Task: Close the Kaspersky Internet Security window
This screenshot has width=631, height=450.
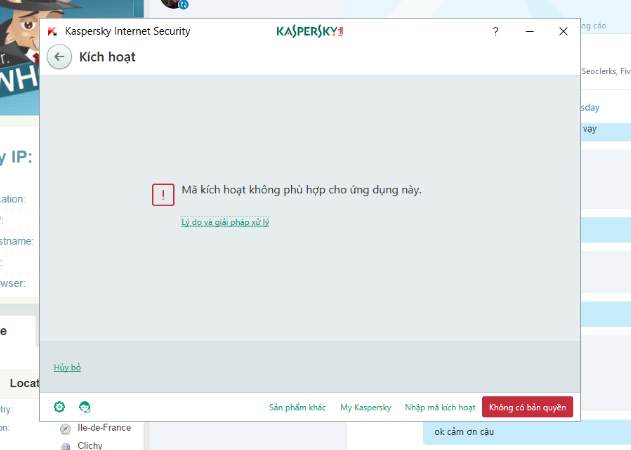Action: click(563, 31)
